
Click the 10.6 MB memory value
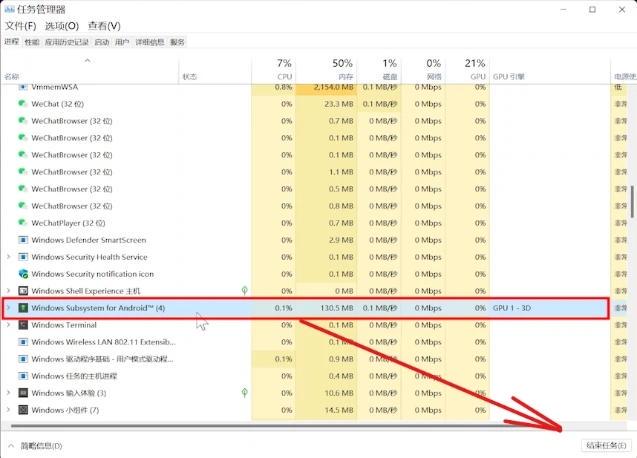(339, 393)
